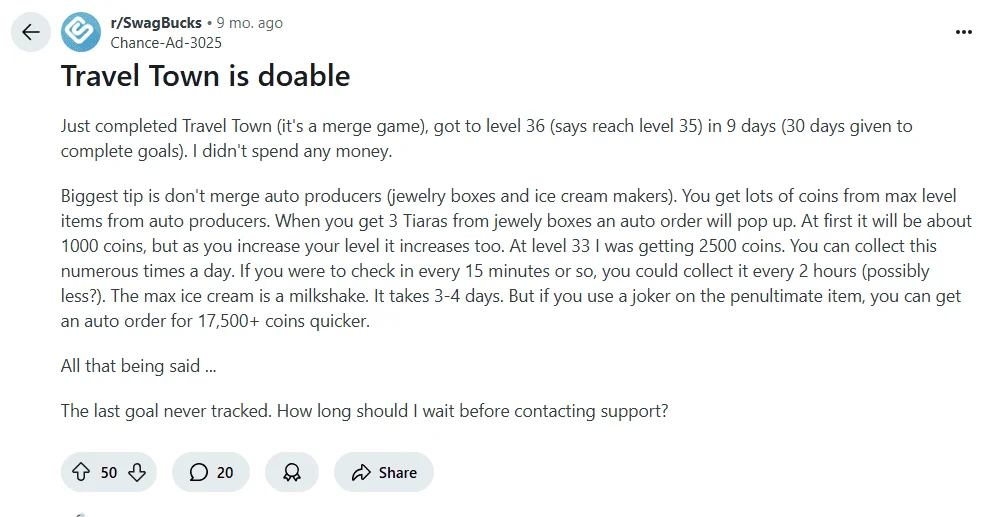Screen dimensions: 992x517
Task: Click the Share button label
Action: 397,472
